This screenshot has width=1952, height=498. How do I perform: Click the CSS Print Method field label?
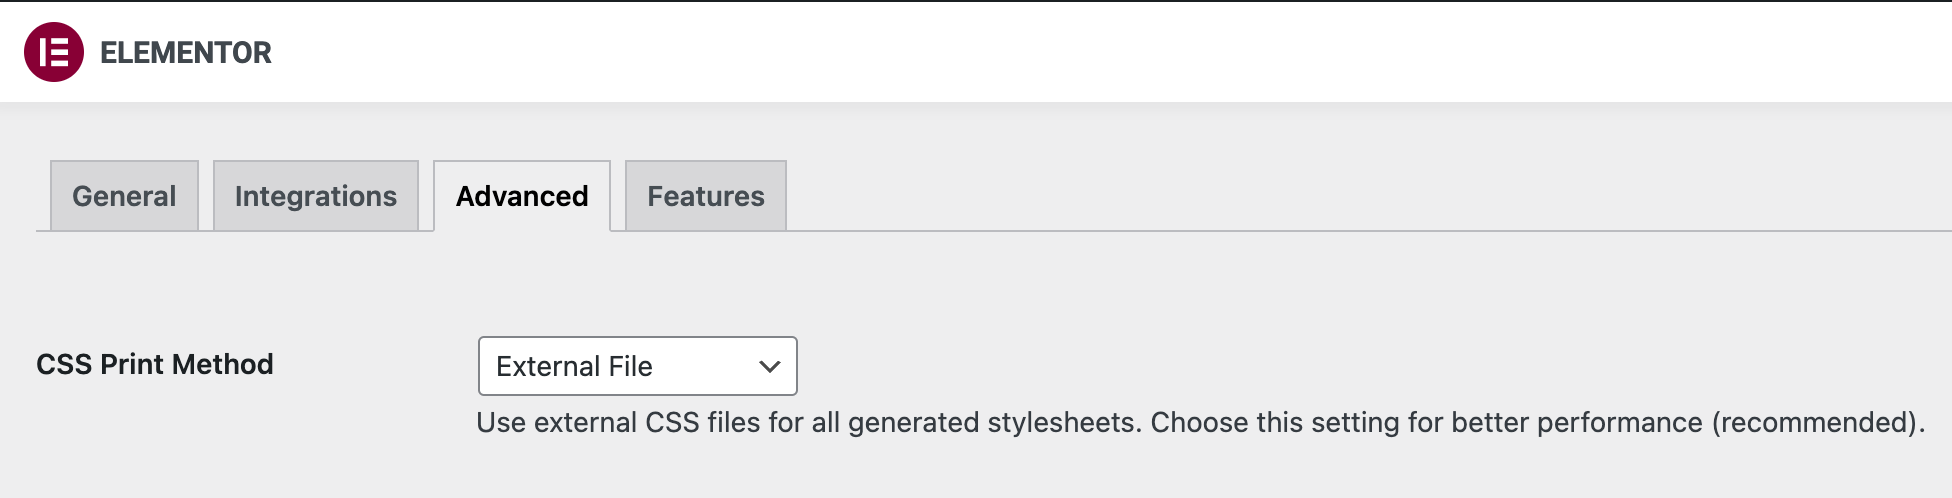coord(155,364)
